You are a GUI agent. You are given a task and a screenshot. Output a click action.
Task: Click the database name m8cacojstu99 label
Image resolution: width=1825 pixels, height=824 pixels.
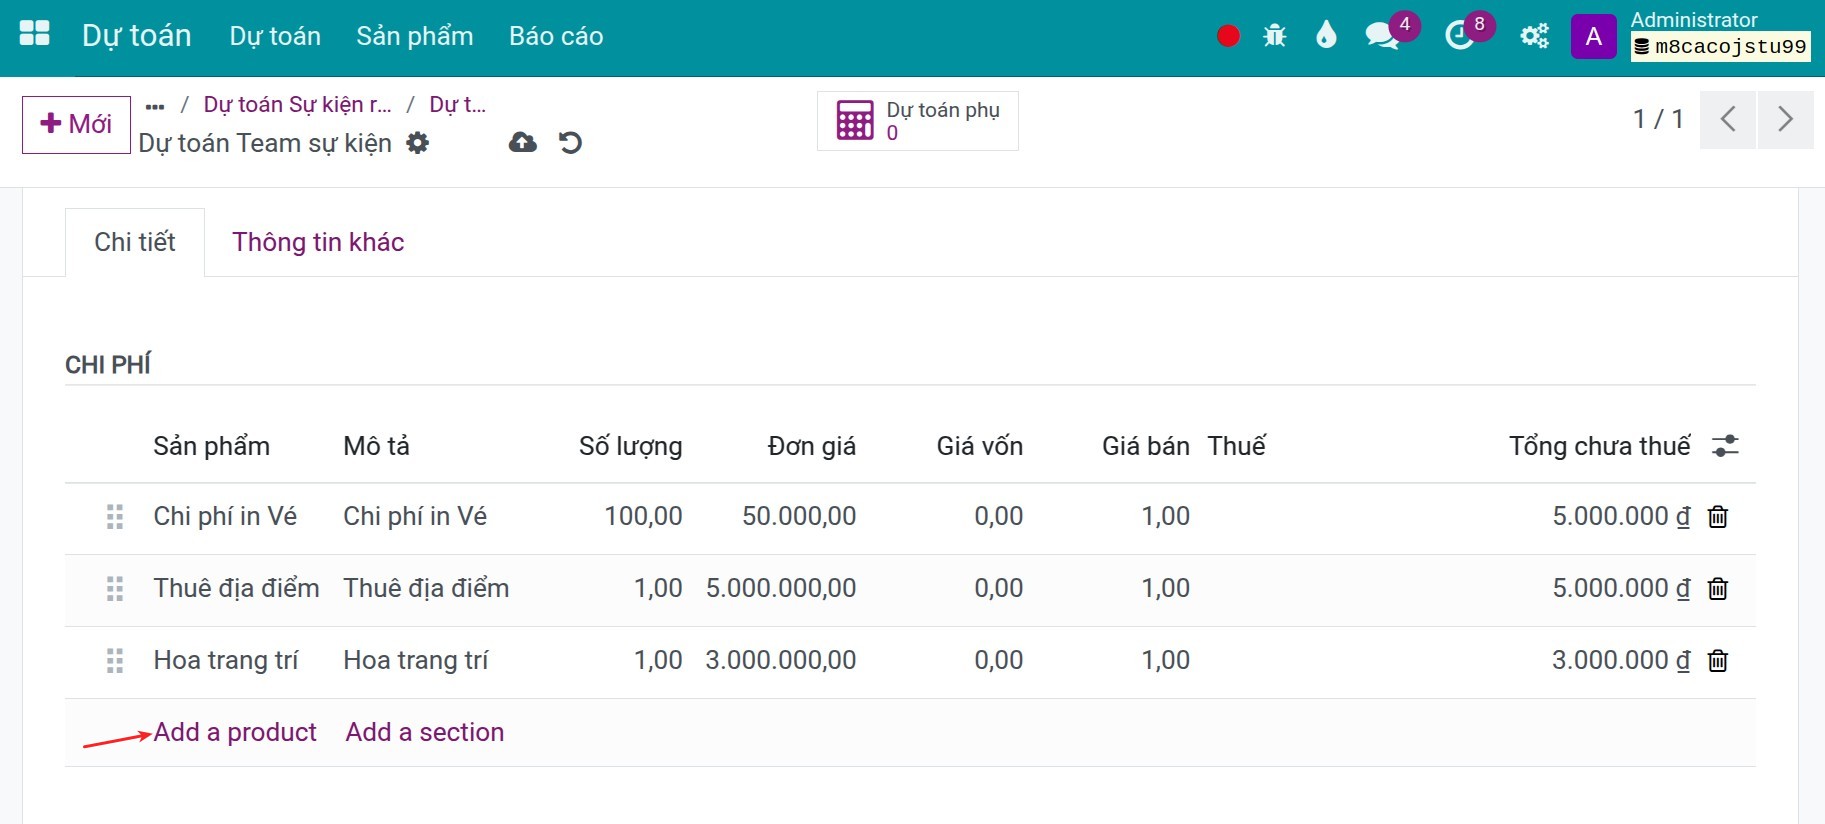point(1721,47)
